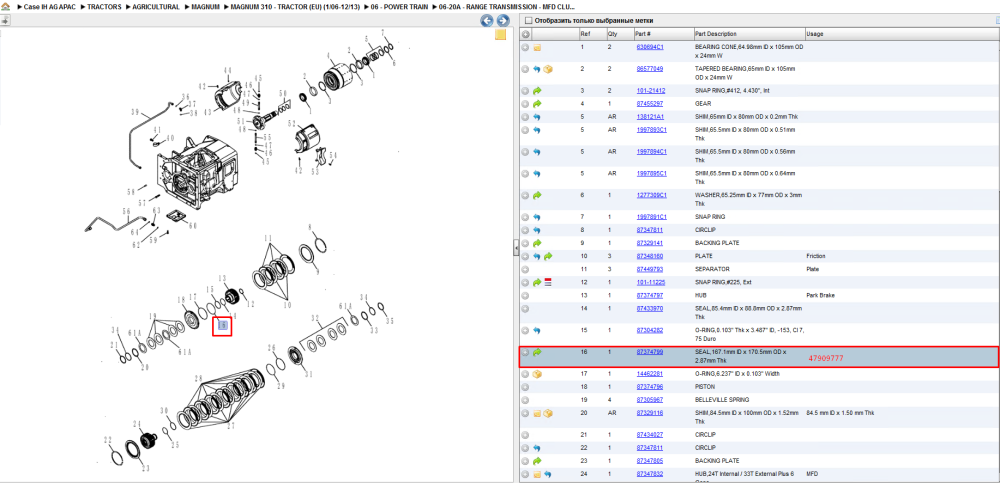Click green arrow on the PLATE Friction row
This screenshot has height=483, width=1000.
coord(548,256)
